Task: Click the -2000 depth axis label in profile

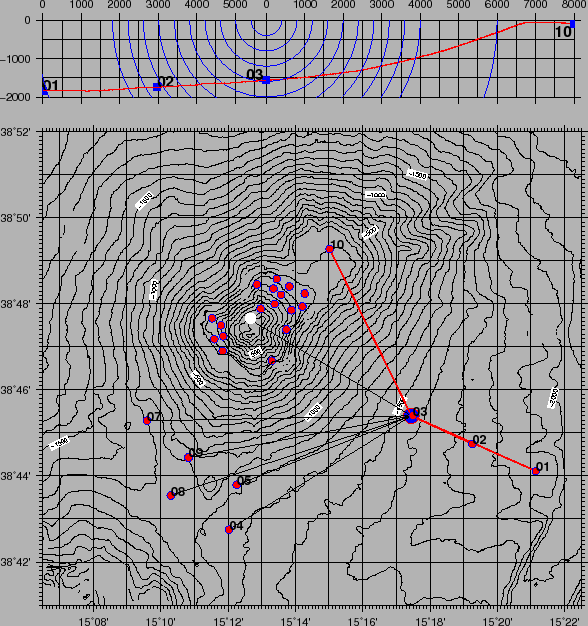Action: [15, 97]
